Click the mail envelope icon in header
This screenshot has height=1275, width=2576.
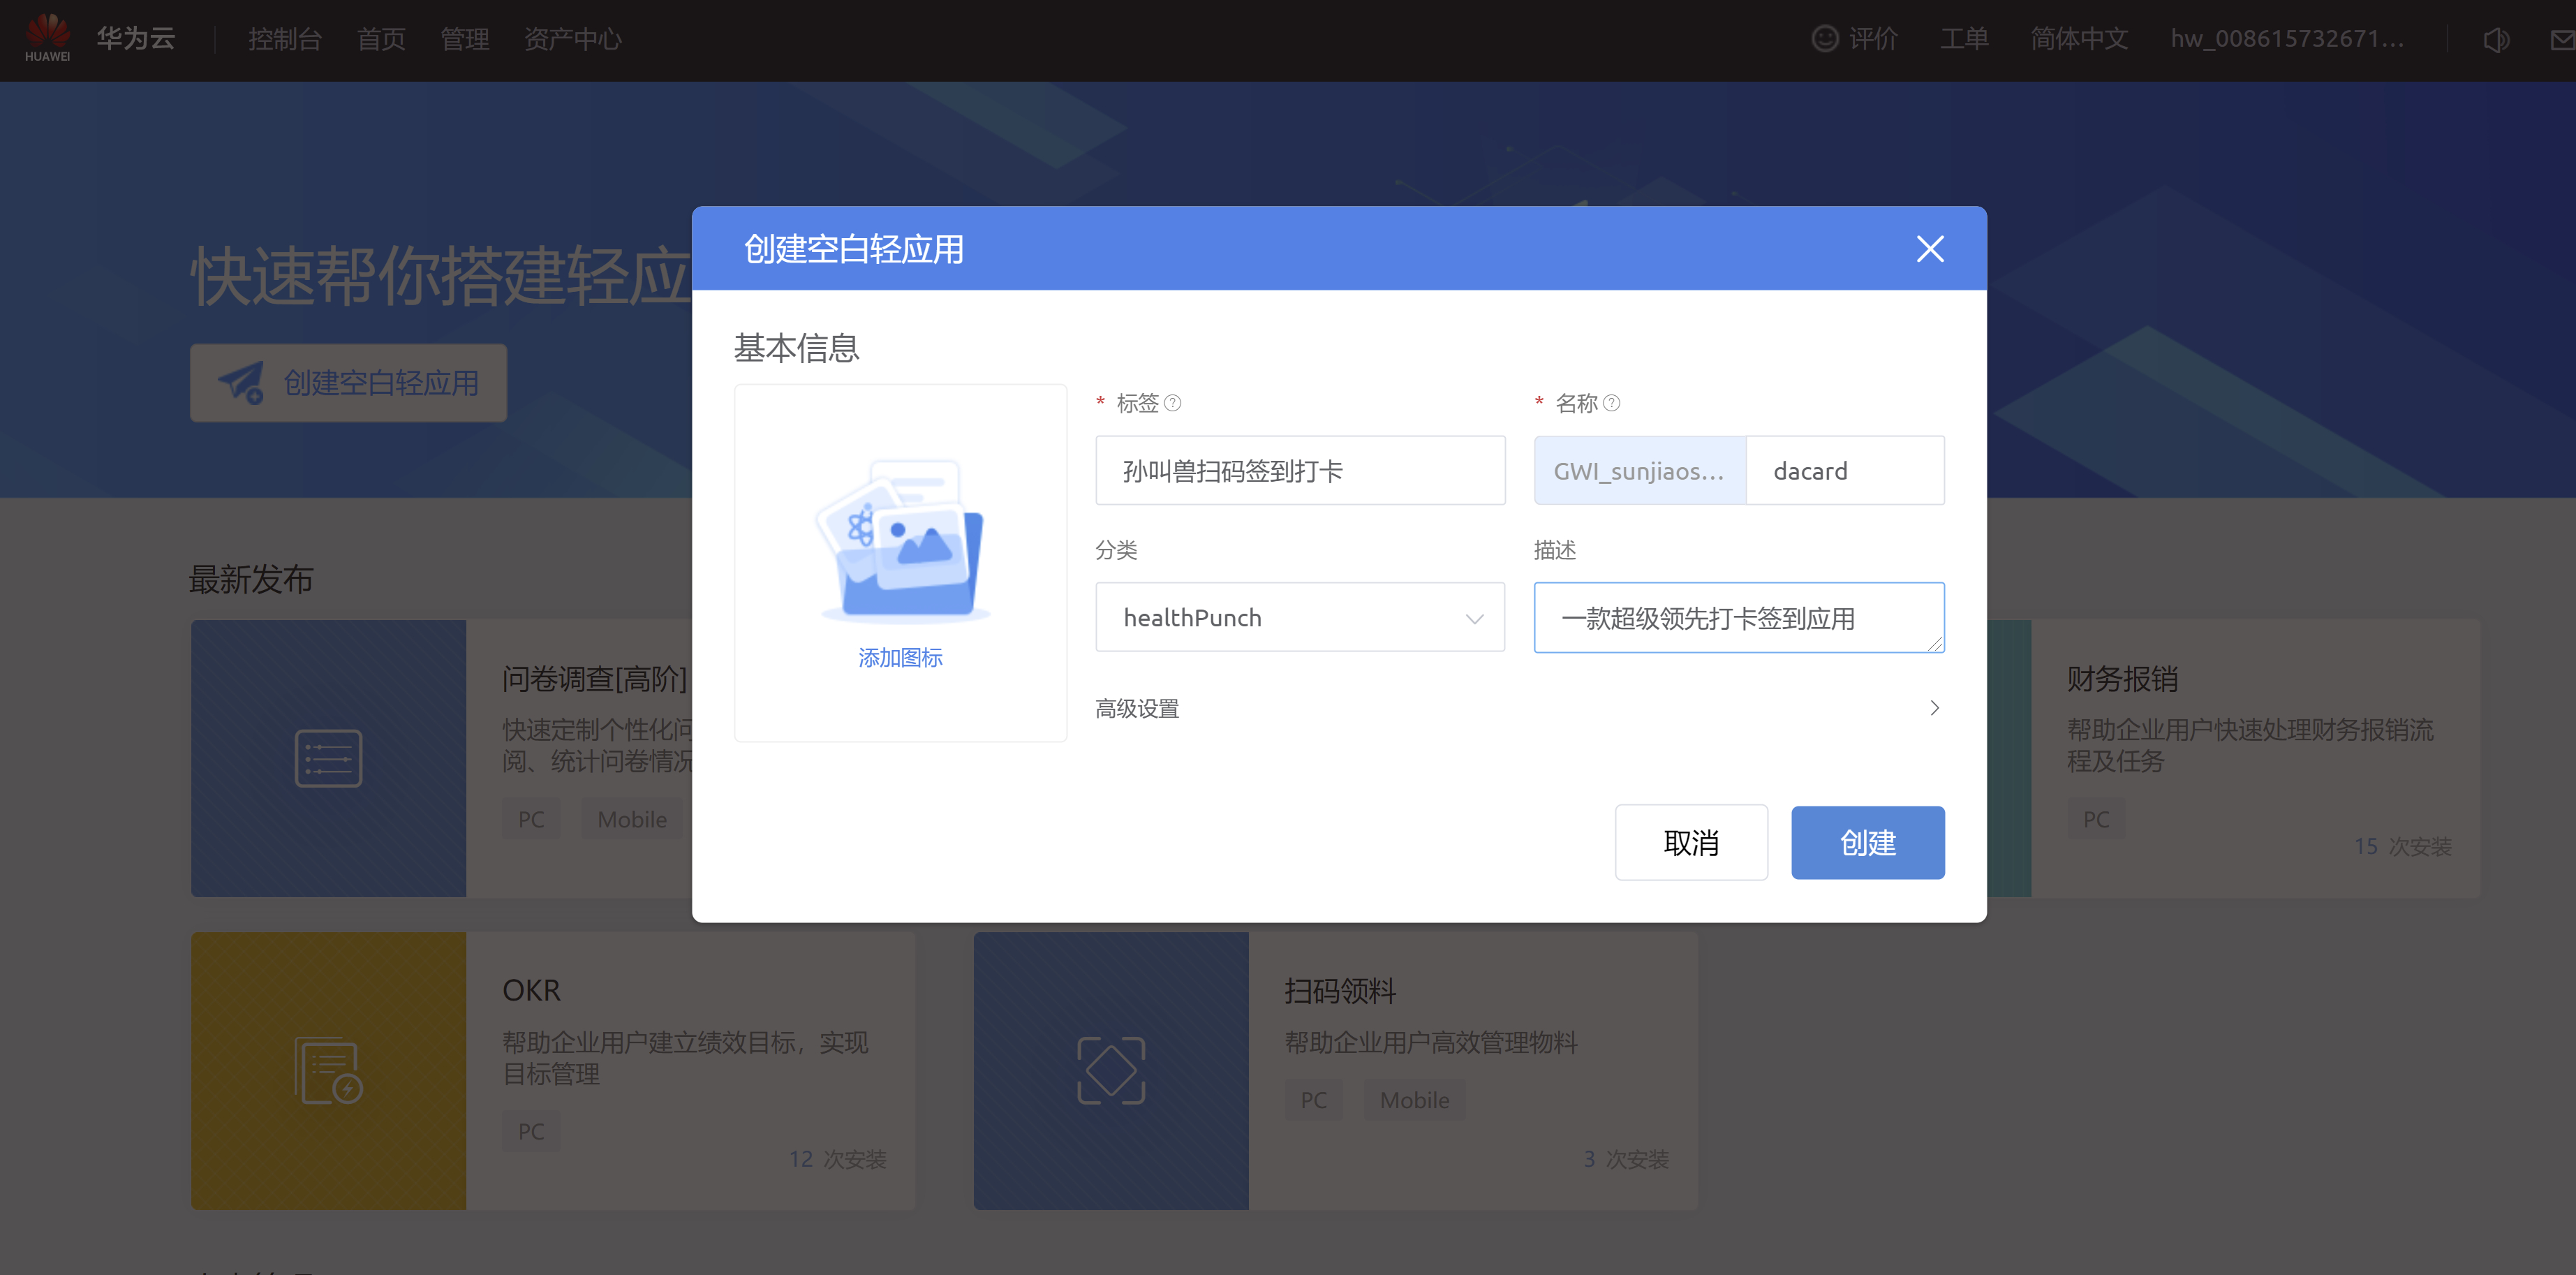click(2562, 40)
